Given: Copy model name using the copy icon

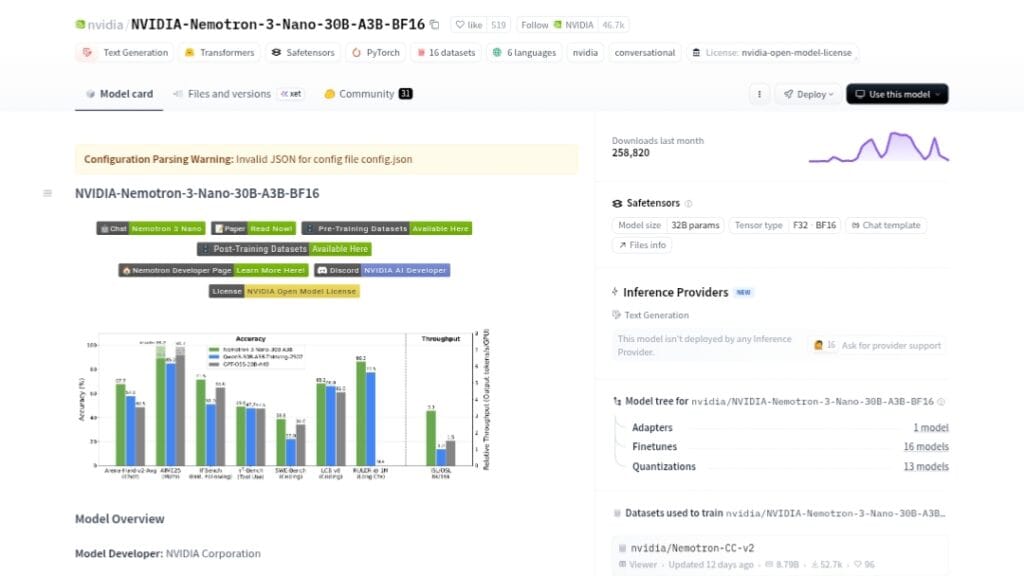Looking at the screenshot, I should click(x=435, y=24).
